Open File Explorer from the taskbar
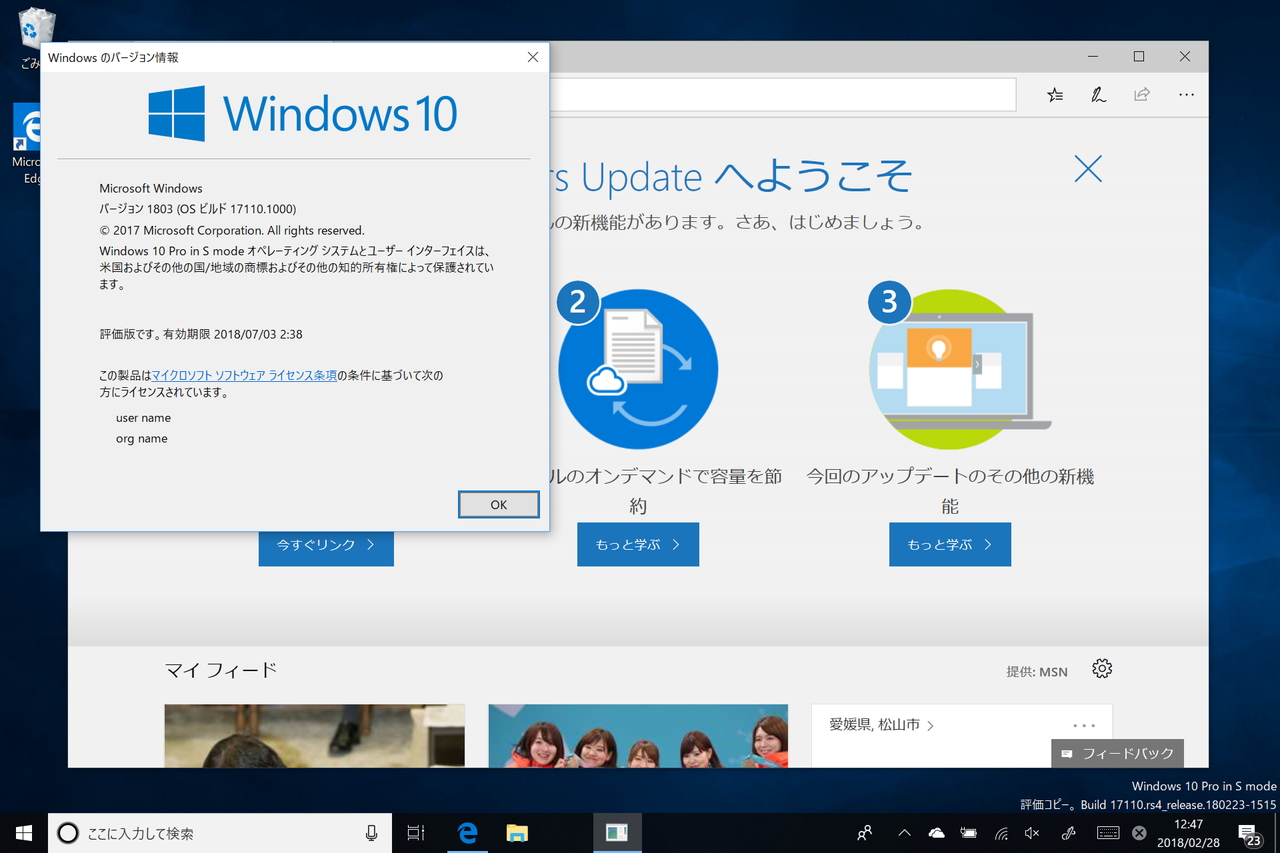This screenshot has width=1280, height=853. coord(517,832)
